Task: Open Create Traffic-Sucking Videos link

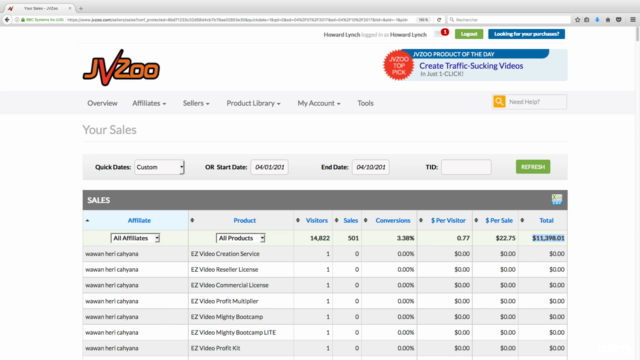Action: (x=471, y=66)
